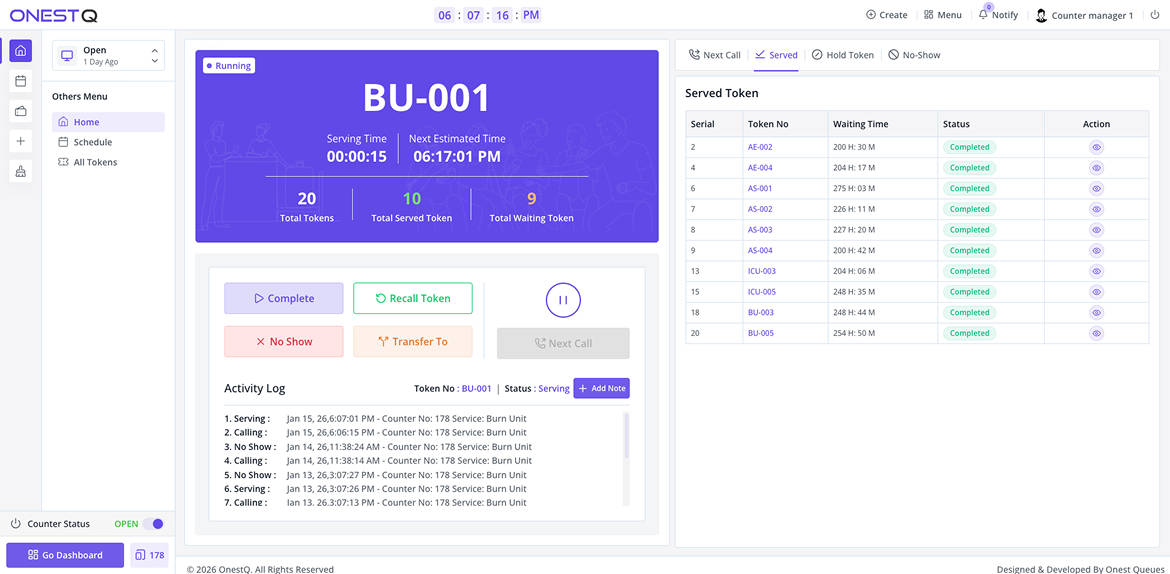This screenshot has width=1170, height=574.
Task: Open the Notify bell icon
Action: coord(983,14)
